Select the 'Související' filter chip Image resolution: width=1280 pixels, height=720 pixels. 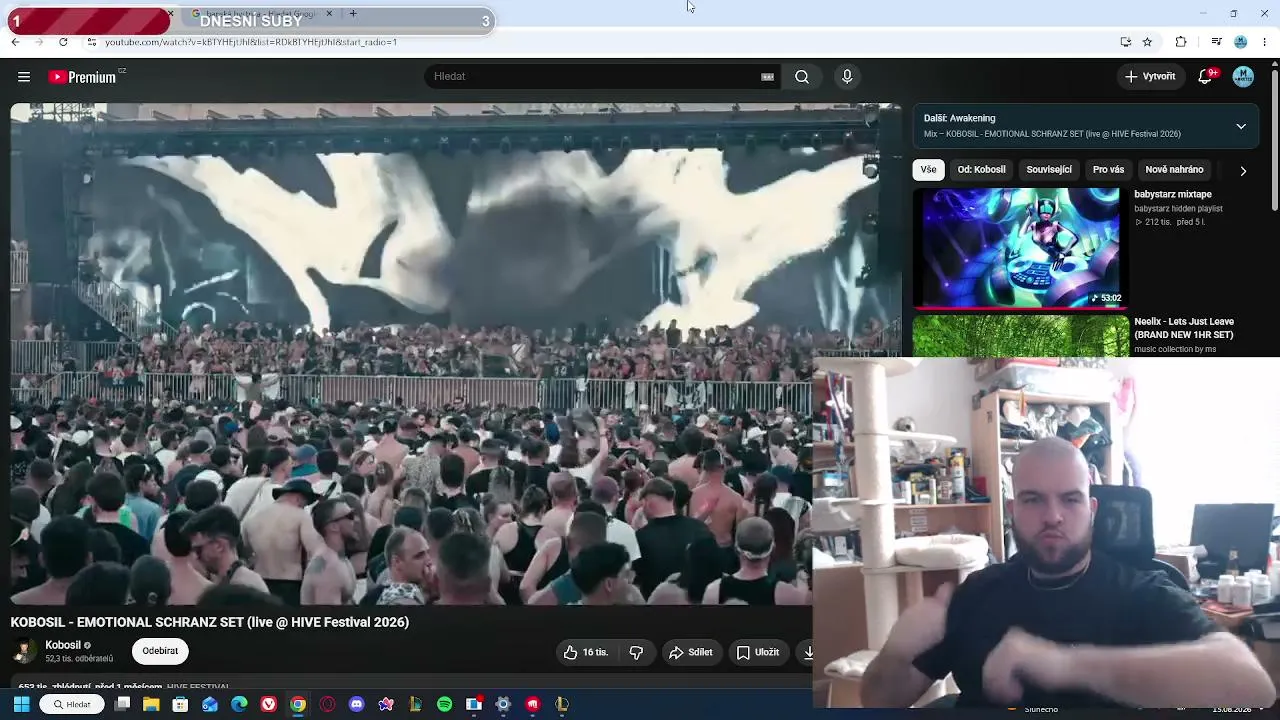pos(1049,170)
